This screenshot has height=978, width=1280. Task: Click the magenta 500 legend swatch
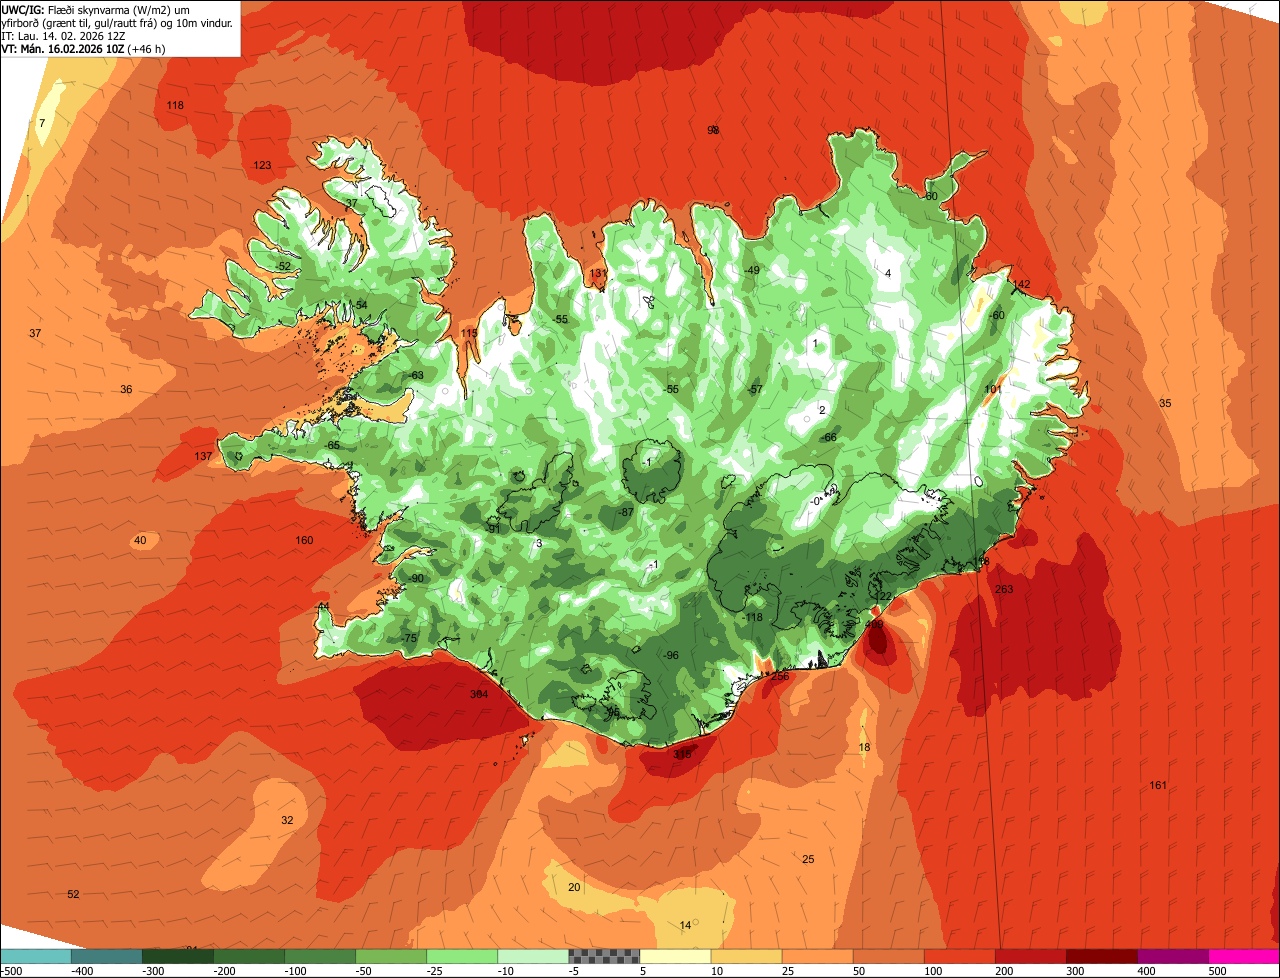[x=1244, y=956]
